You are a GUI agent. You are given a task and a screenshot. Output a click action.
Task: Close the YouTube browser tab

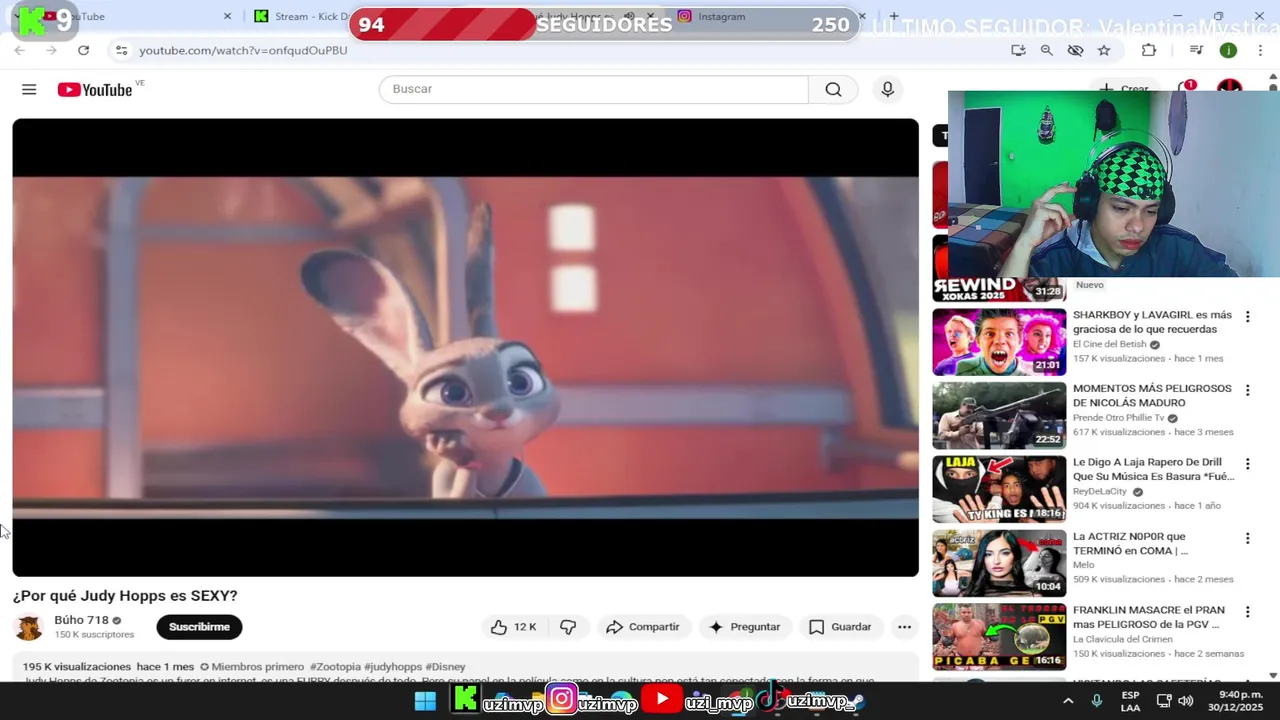[227, 16]
